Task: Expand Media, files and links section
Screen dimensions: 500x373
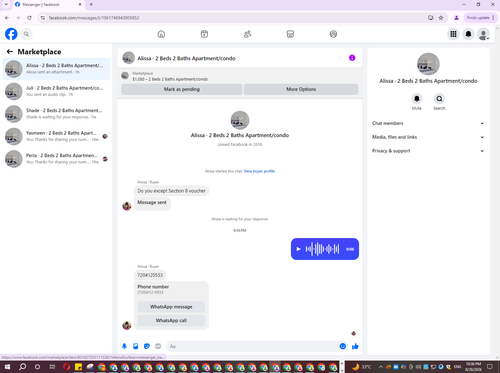Action: tap(428, 137)
